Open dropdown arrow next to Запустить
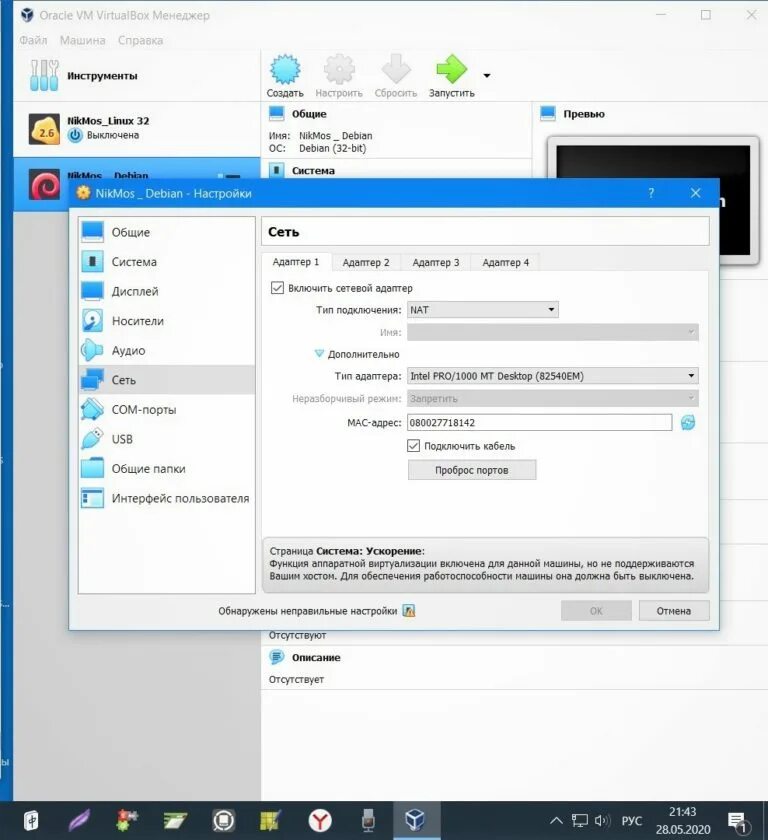Screen dimensions: 768x840 [x=486, y=76]
